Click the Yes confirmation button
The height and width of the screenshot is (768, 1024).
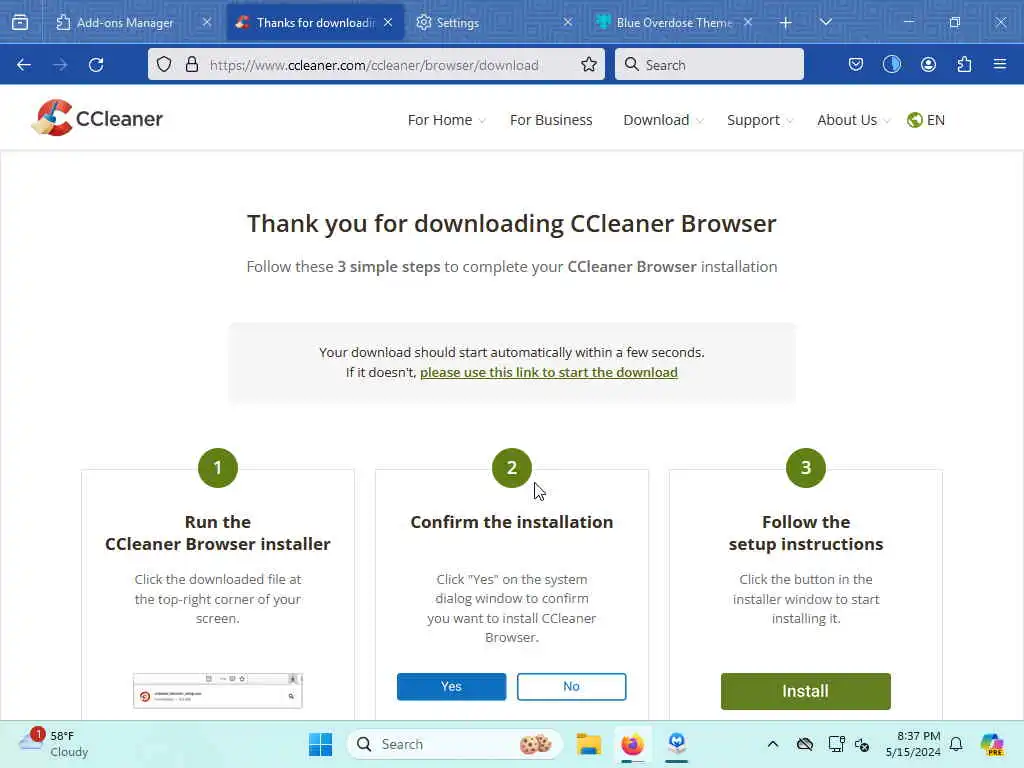pyautogui.click(x=451, y=686)
